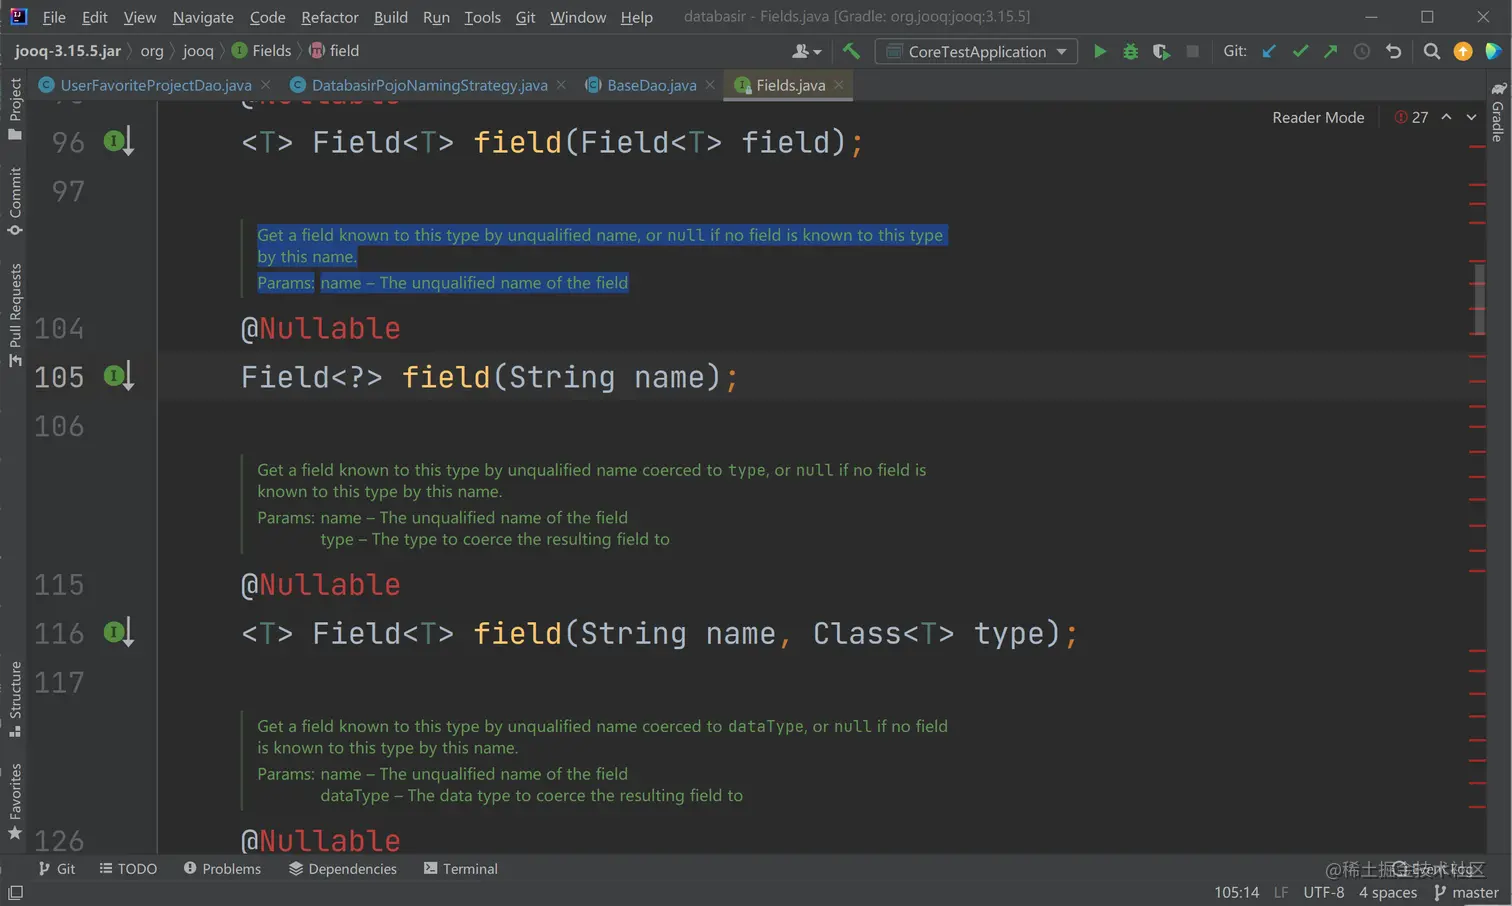The image size is (1512, 906).
Task: Open the Pull Requests tool window stripe
Action: [15, 315]
